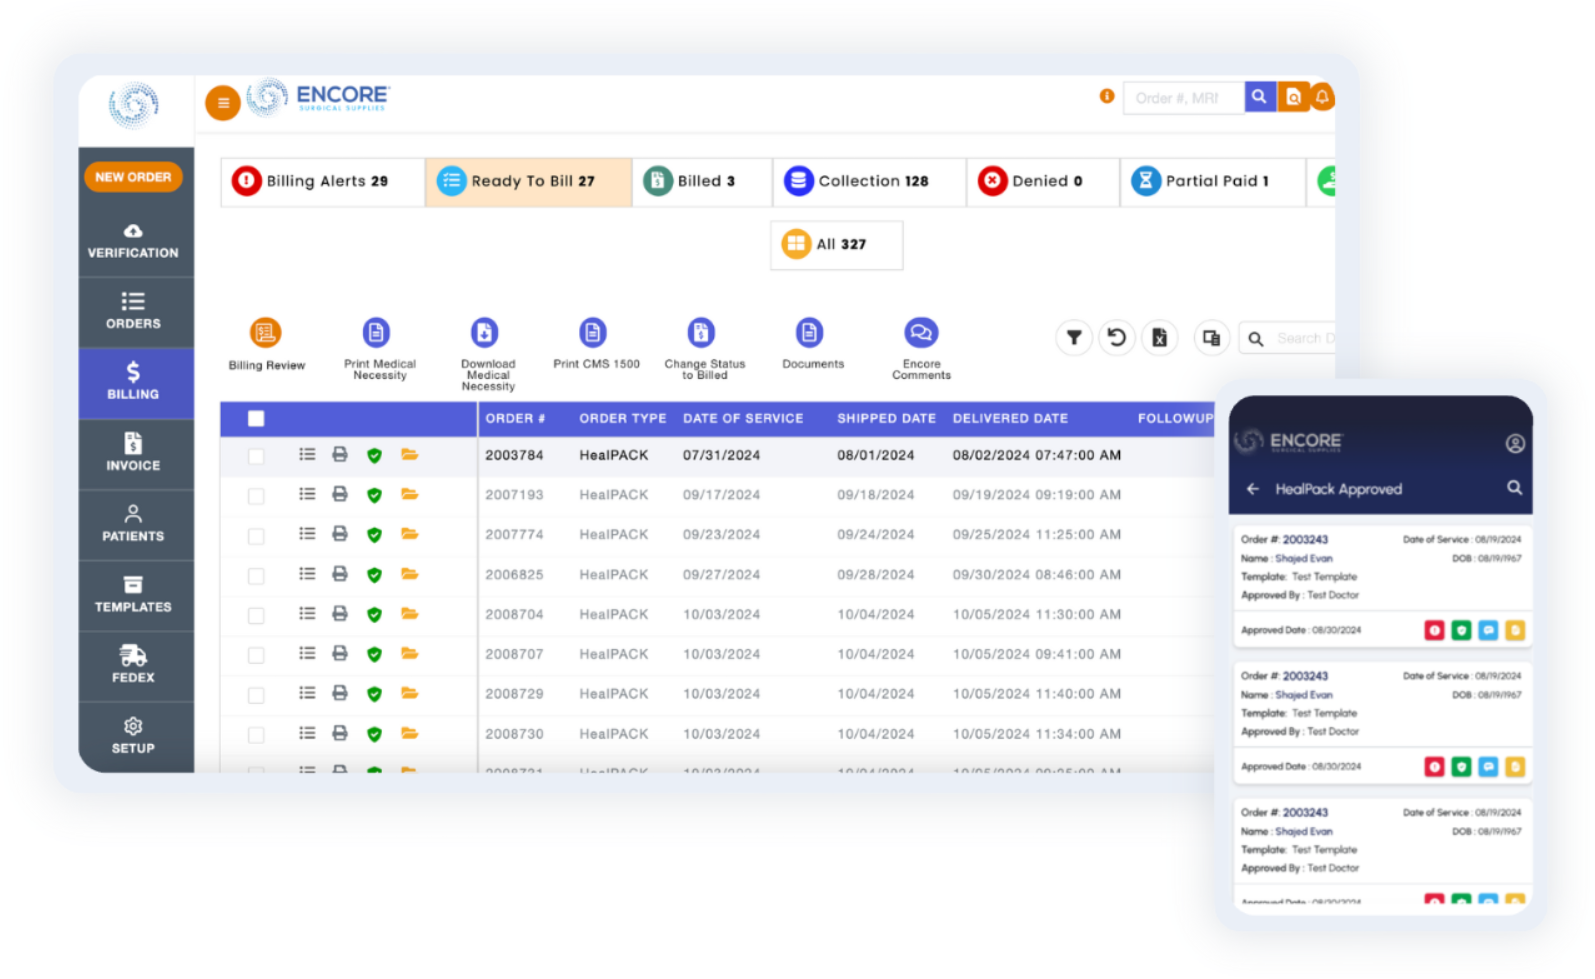Click back arrow in HealPack Approved panel

(1252, 489)
